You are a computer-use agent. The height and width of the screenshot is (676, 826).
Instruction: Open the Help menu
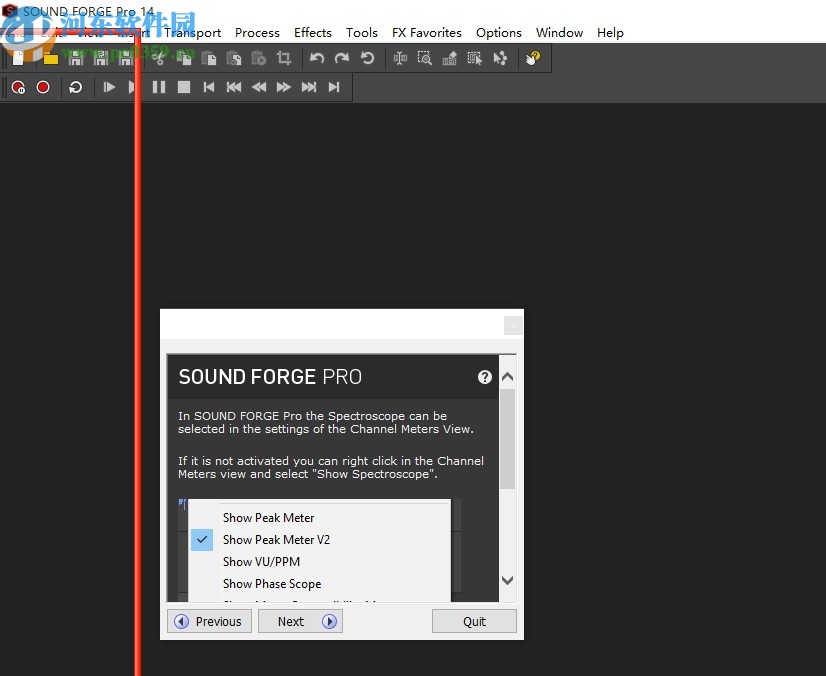click(610, 33)
